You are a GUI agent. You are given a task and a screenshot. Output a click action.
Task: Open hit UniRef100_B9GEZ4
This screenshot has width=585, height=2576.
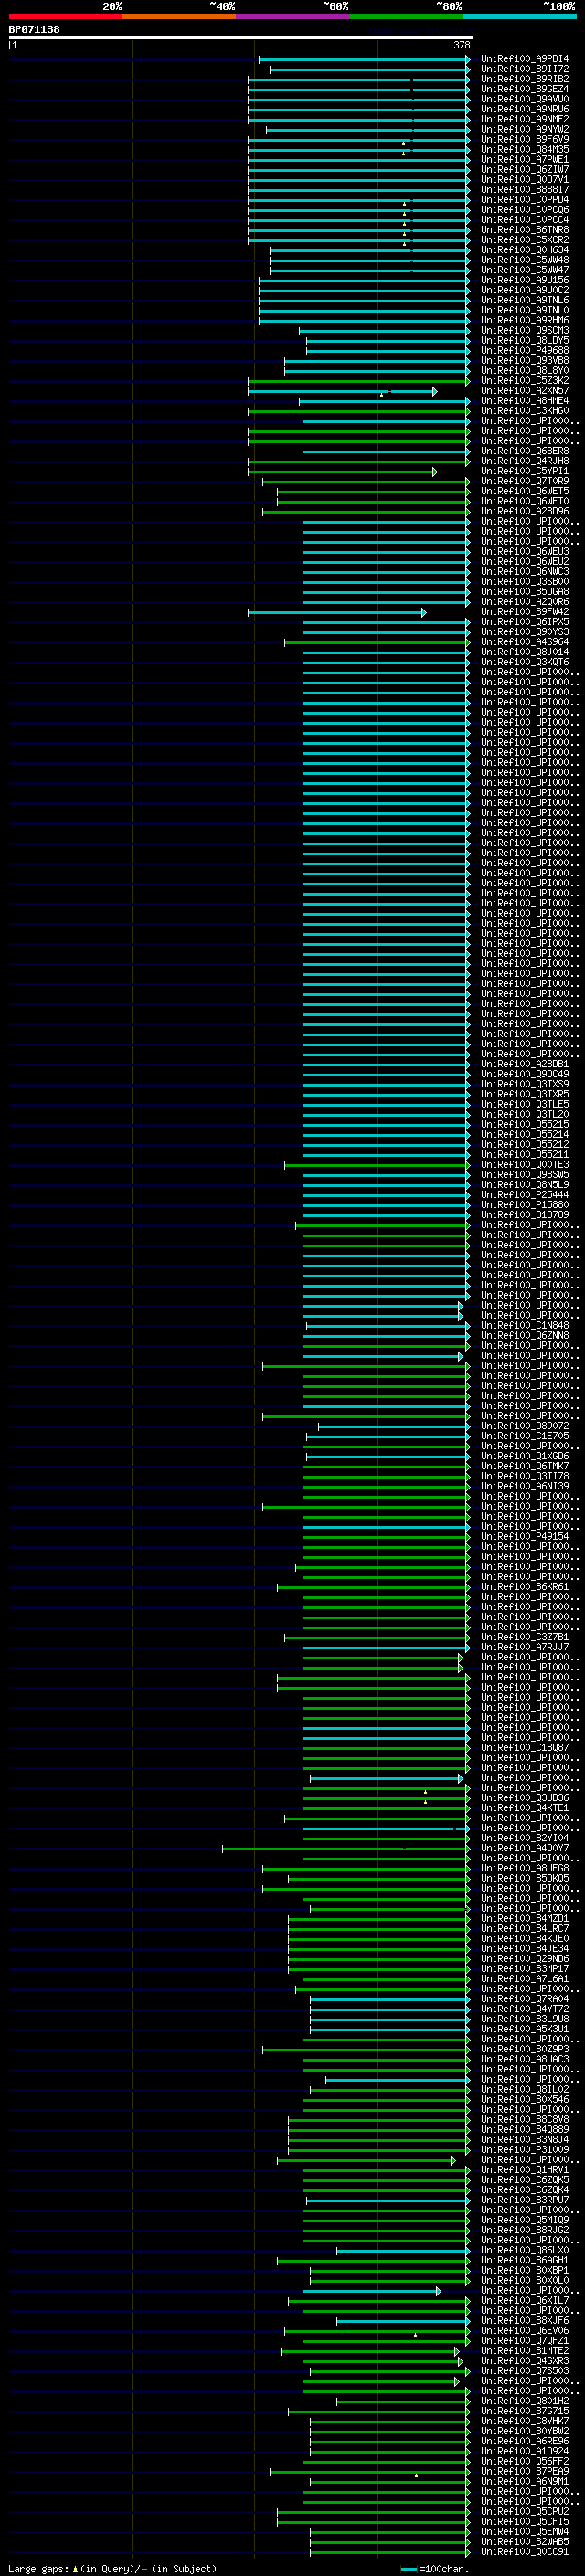point(525,89)
